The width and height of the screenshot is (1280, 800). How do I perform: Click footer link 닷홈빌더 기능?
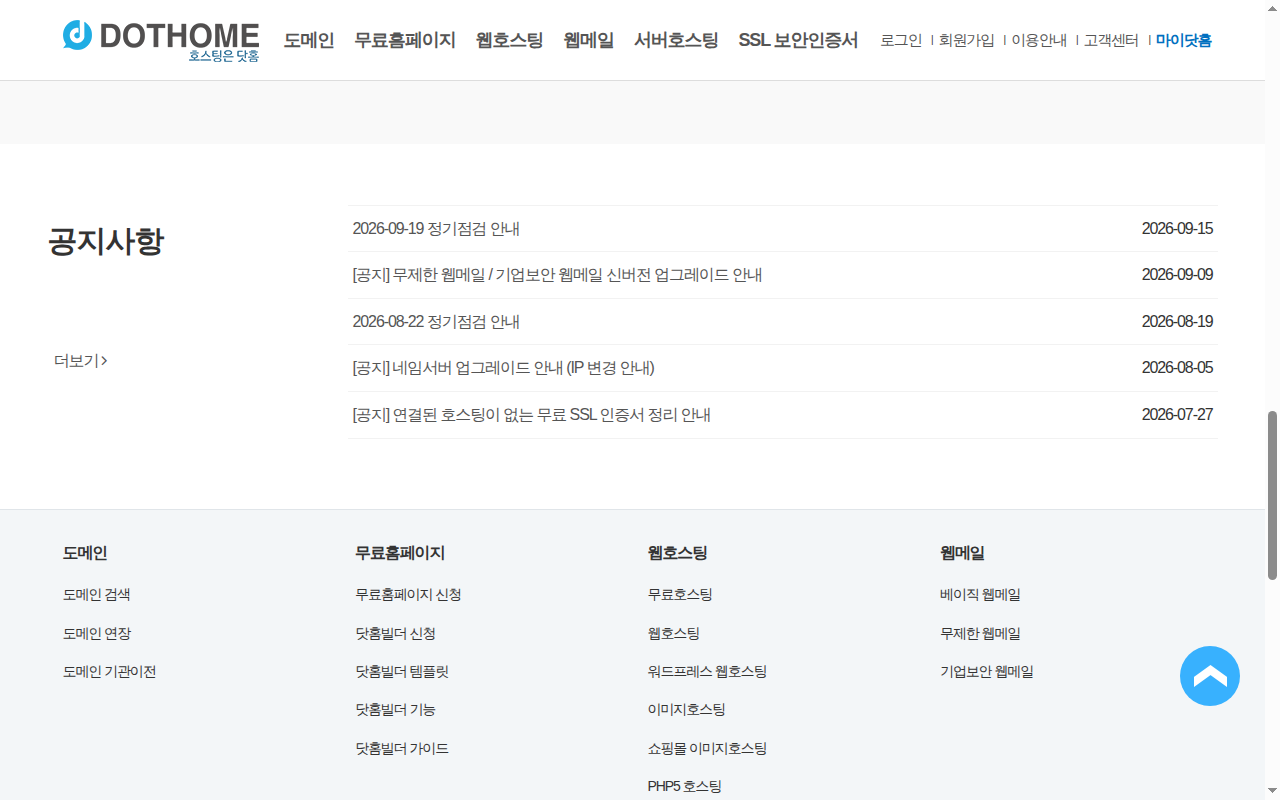point(395,710)
